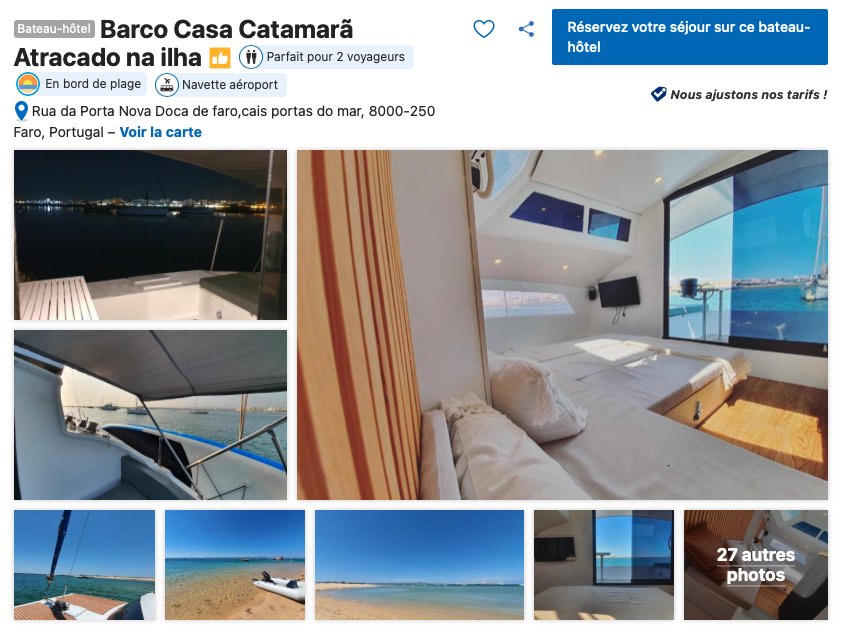Open the boat deck canopy photo
The width and height of the screenshot is (844, 635).
point(150,415)
